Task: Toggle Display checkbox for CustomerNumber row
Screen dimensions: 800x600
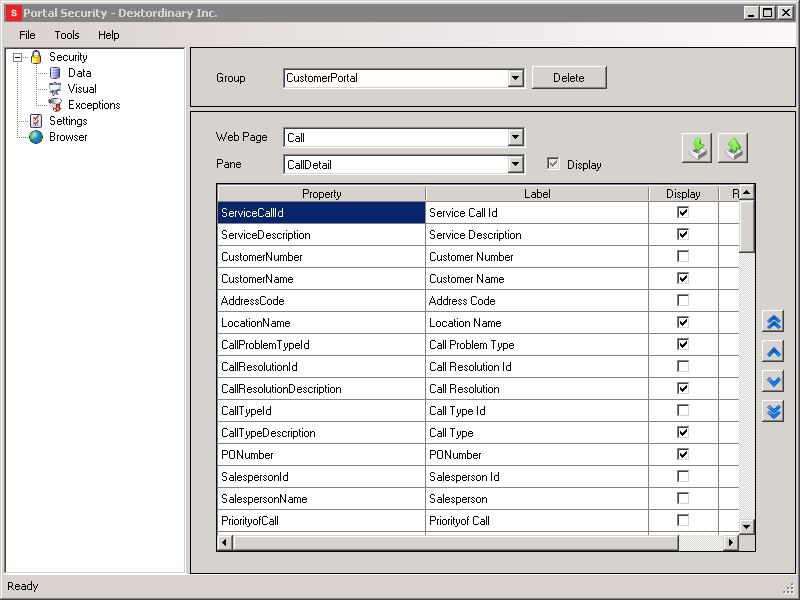Action: (x=683, y=257)
